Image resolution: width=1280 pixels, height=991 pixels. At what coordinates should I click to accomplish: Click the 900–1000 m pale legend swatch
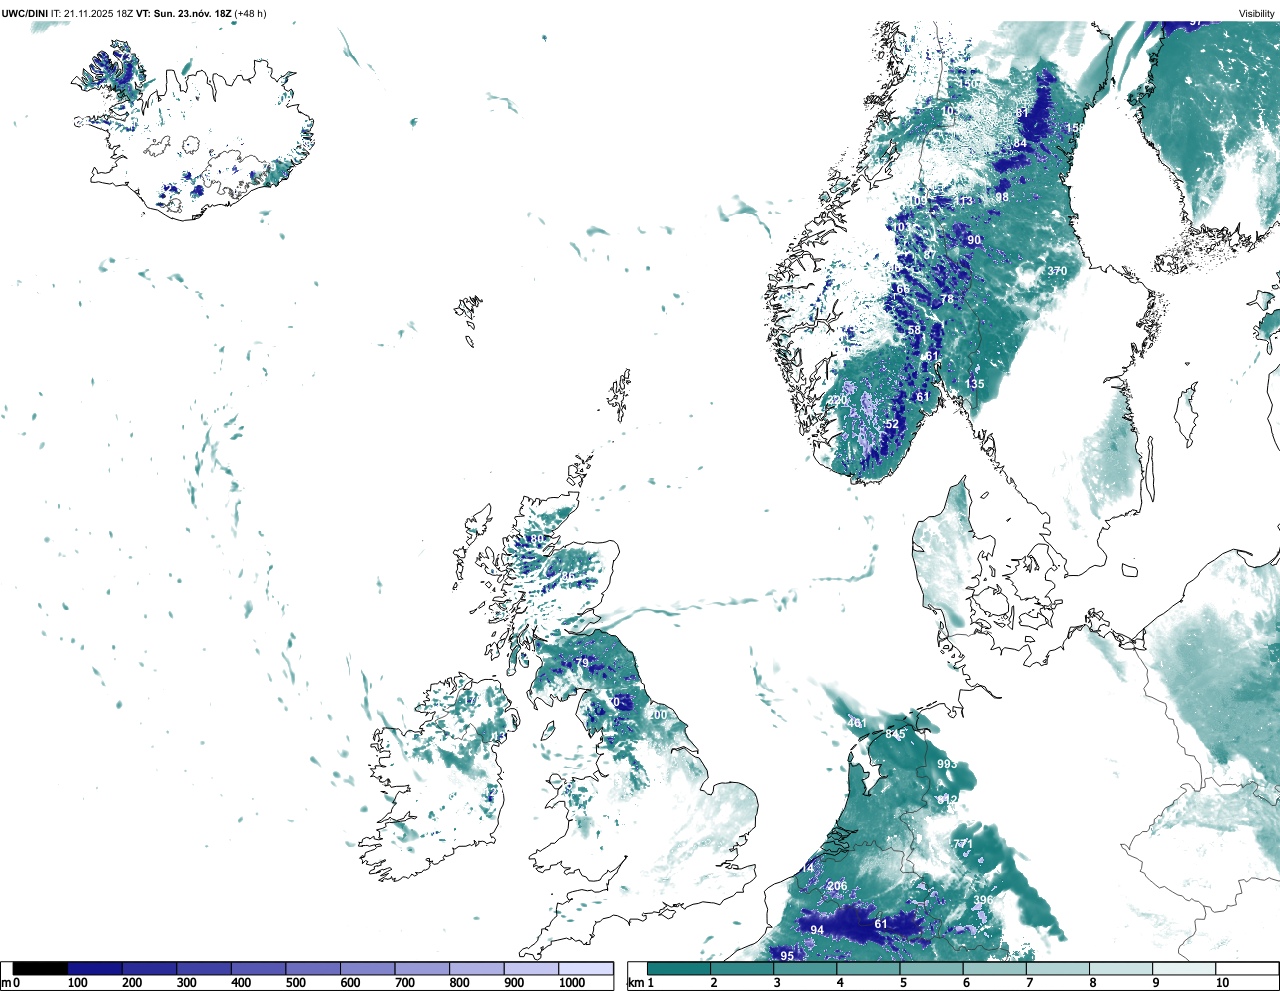pos(531,968)
